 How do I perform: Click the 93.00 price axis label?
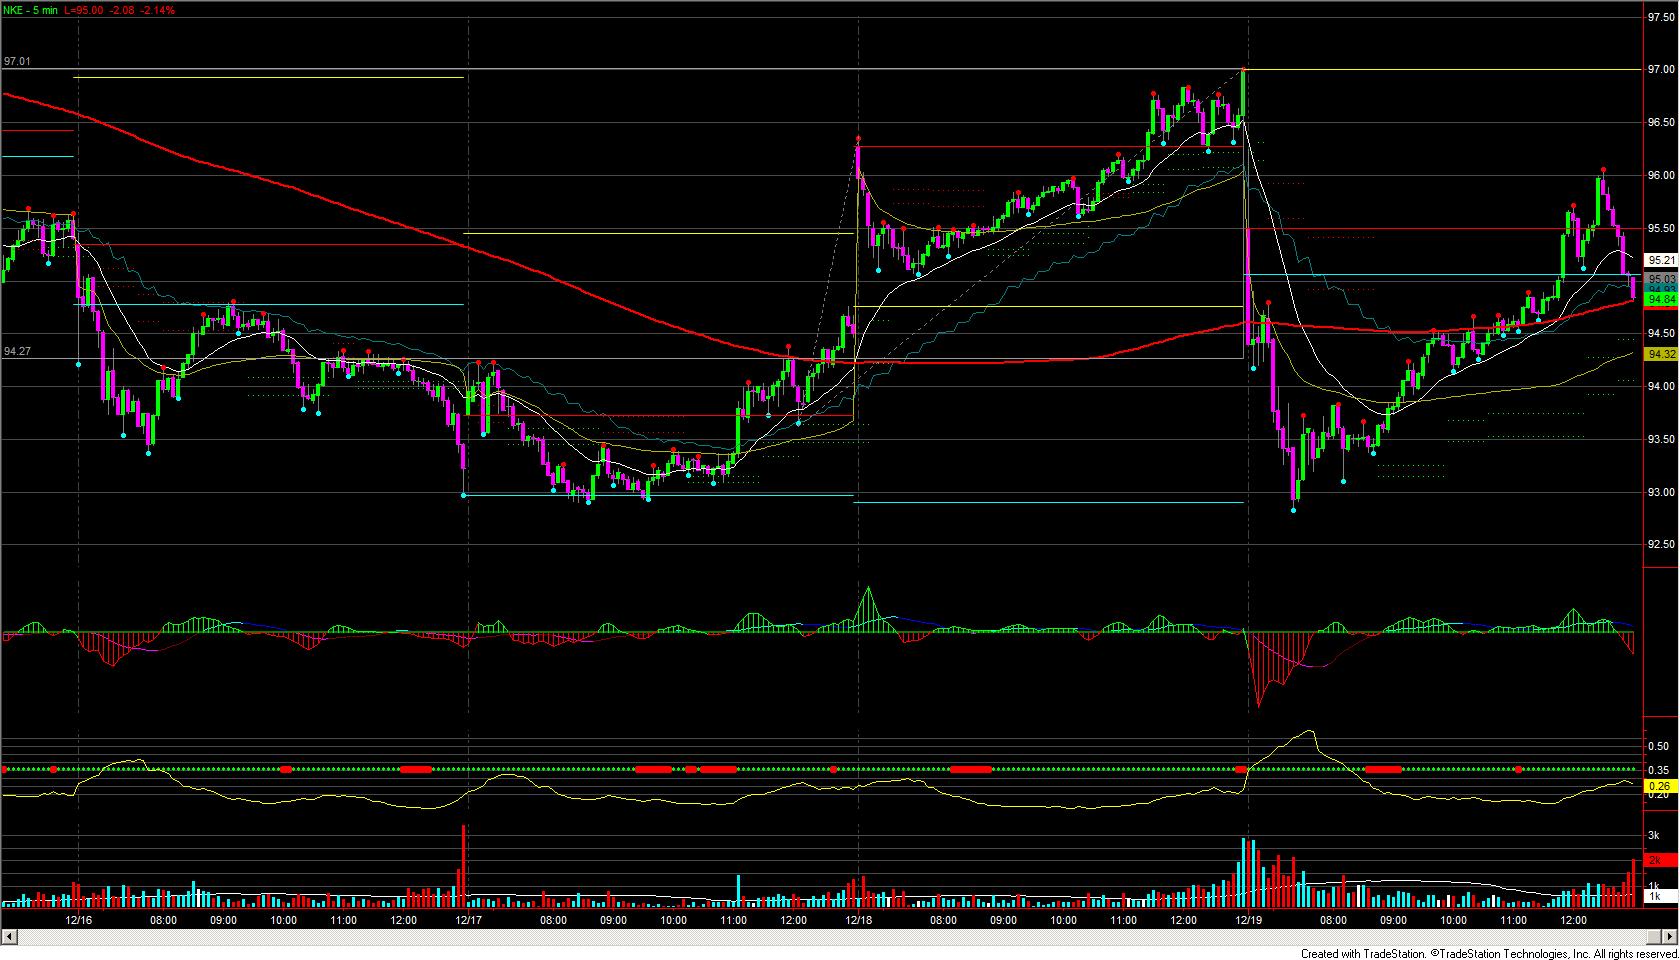tap(1661, 492)
